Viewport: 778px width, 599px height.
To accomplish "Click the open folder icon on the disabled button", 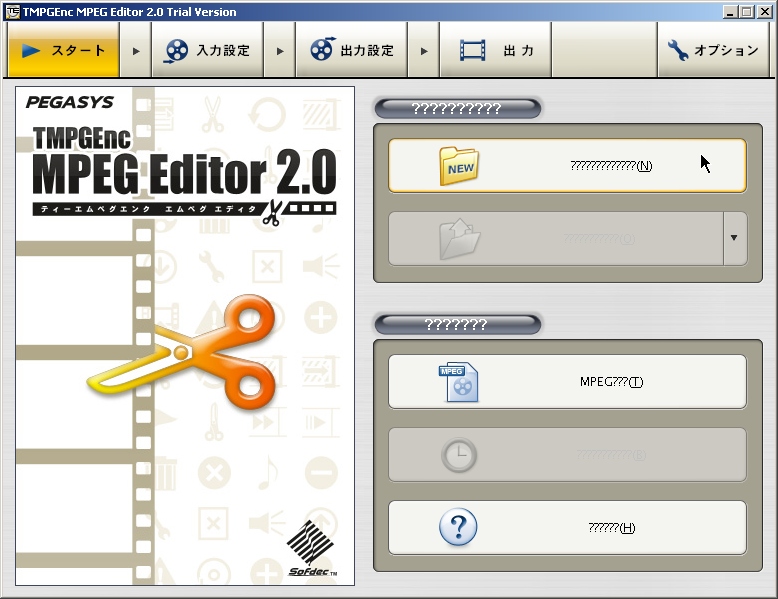I will [459, 239].
